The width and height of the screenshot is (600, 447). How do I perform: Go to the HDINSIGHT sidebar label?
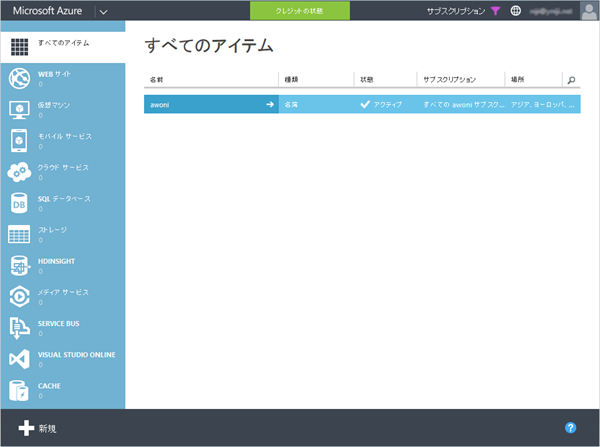tap(56, 261)
